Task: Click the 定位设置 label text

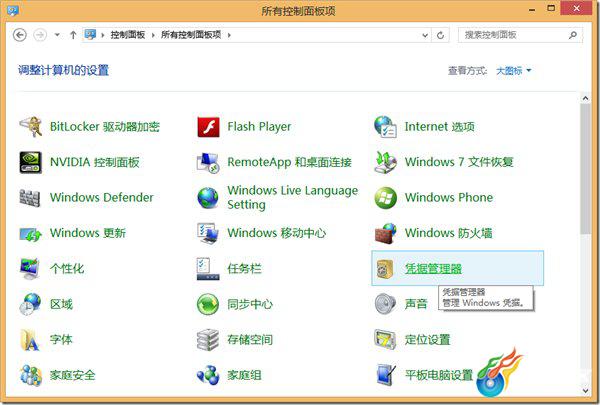Action: [x=427, y=340]
